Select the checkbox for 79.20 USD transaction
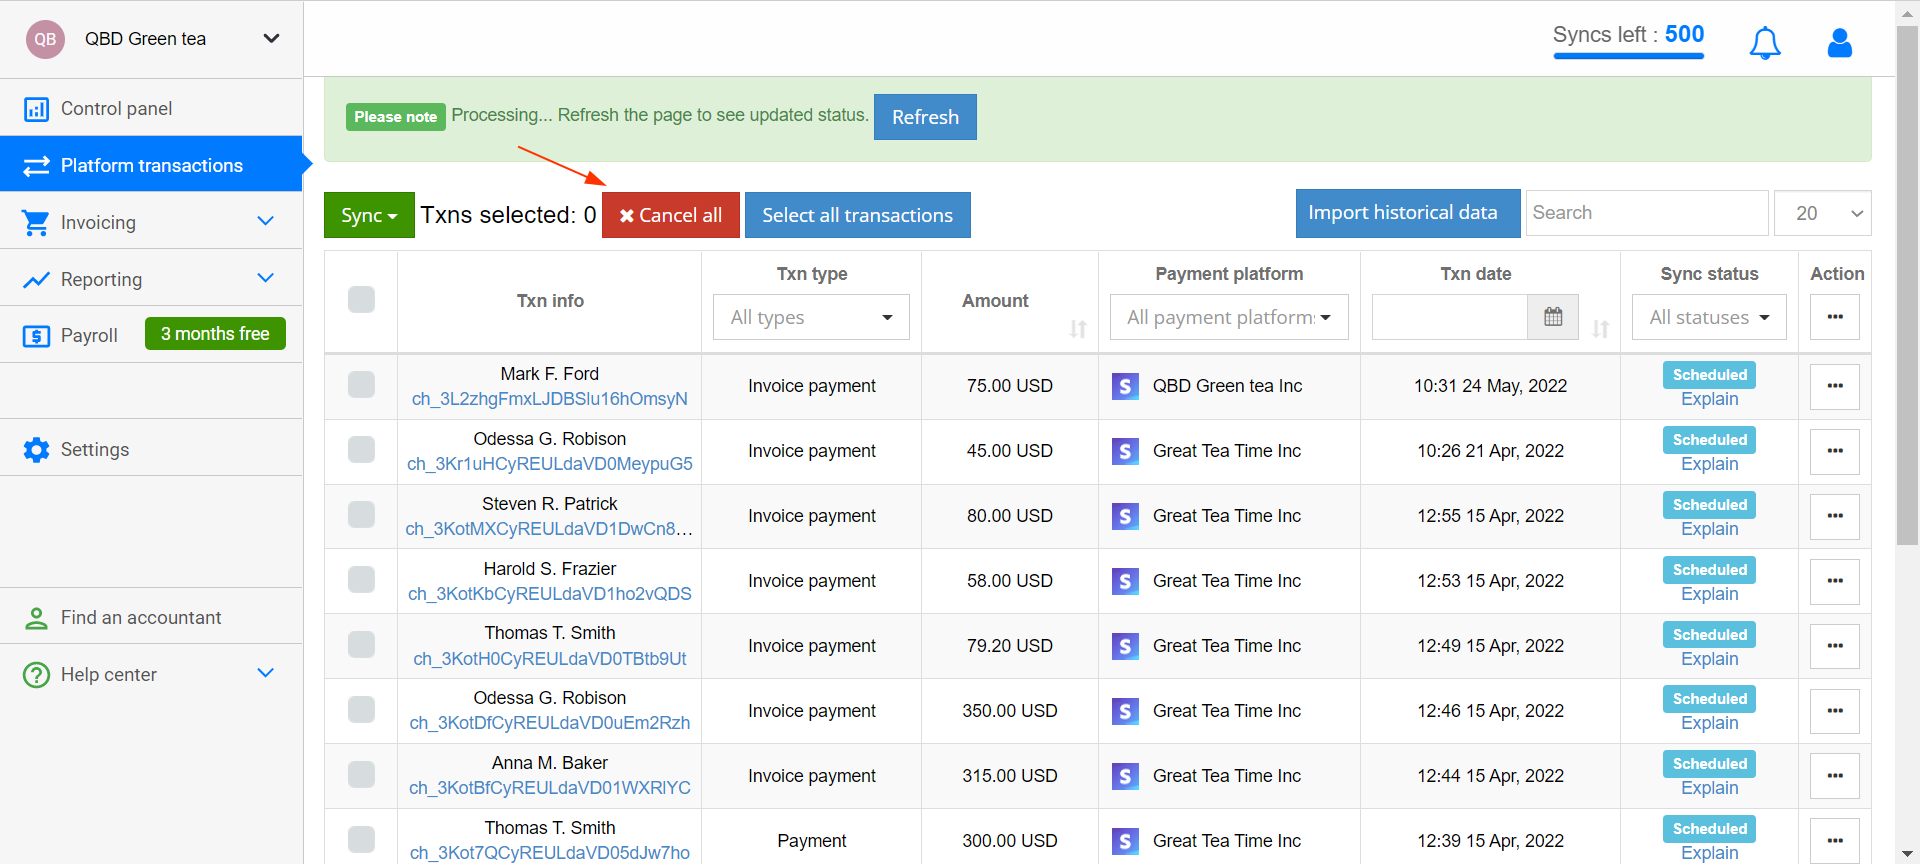 click(x=361, y=645)
